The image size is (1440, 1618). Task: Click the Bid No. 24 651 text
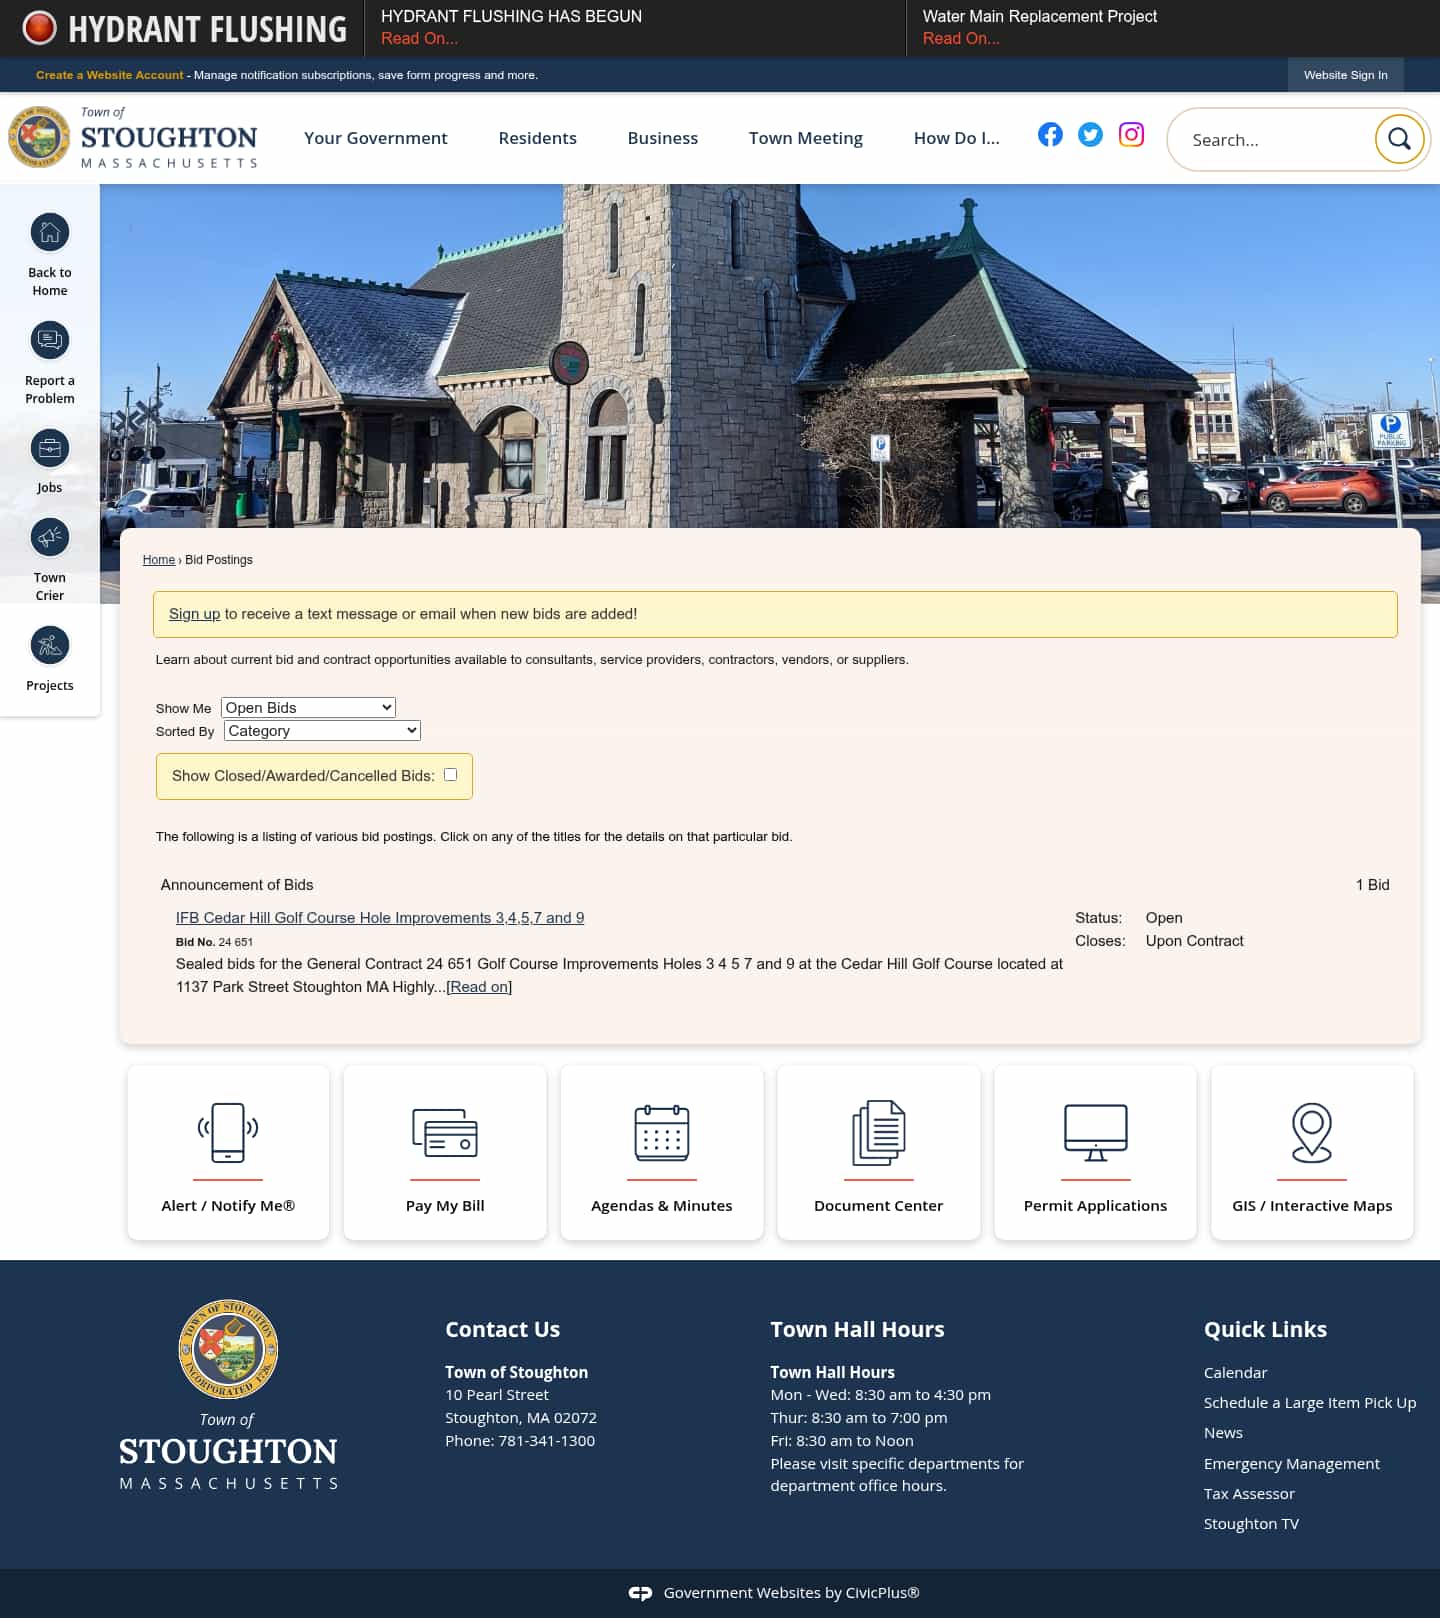coord(214,942)
